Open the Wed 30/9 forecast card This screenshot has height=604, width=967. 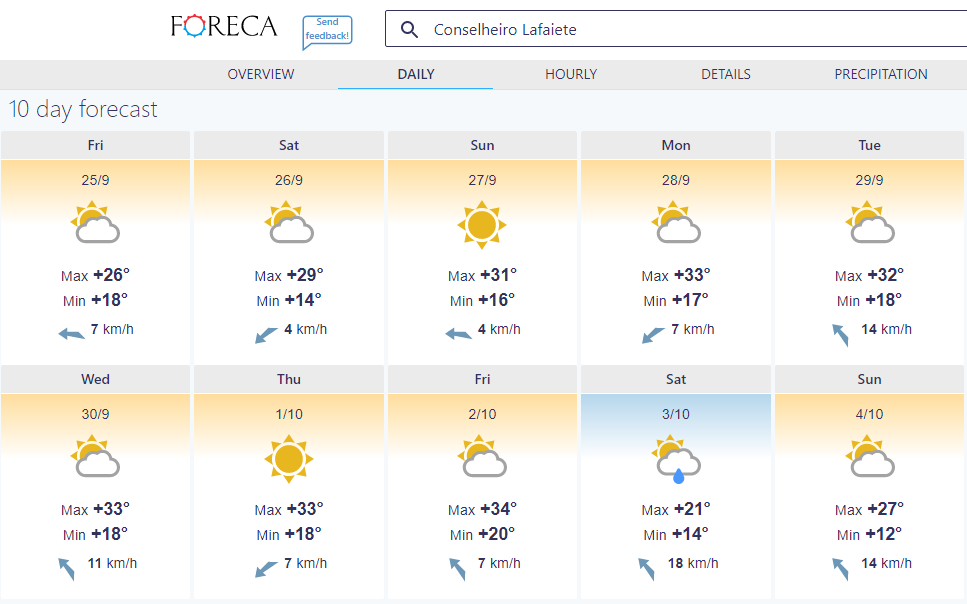(x=95, y=482)
